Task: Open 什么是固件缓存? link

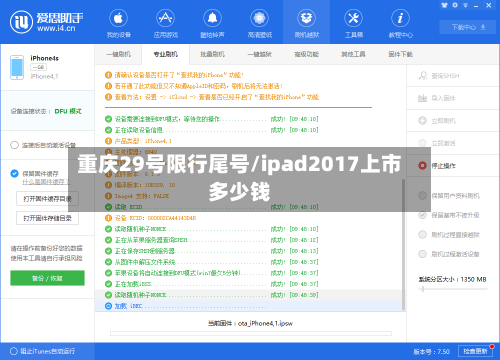Action: 46,182
